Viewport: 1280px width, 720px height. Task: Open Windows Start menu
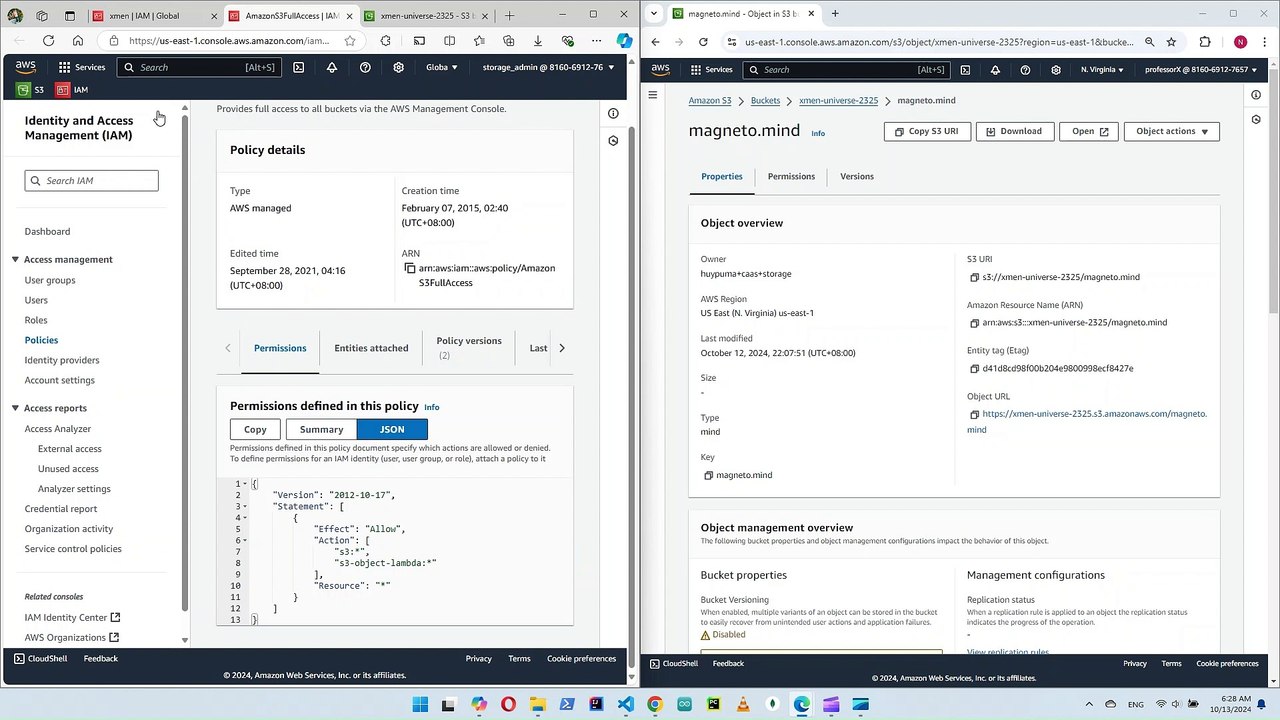[420, 704]
